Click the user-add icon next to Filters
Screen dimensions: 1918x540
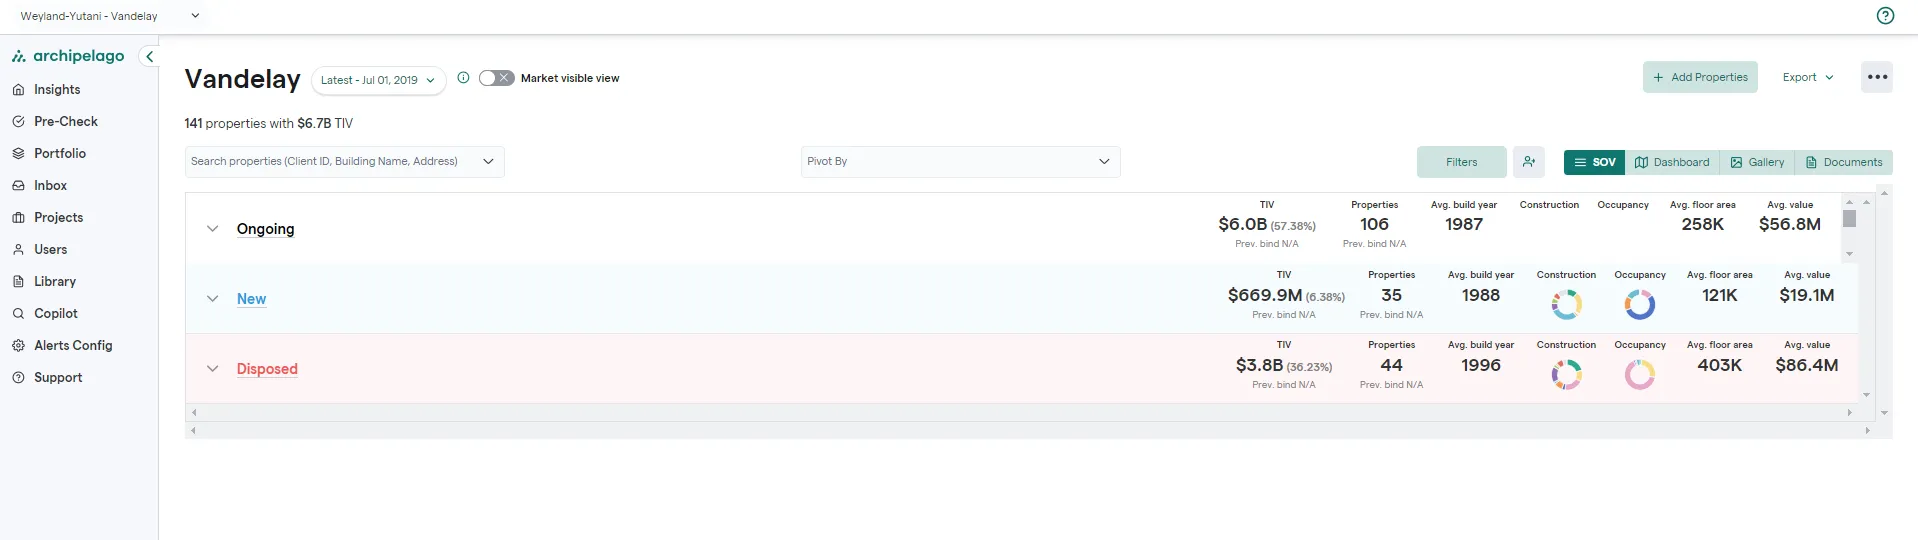pos(1529,162)
